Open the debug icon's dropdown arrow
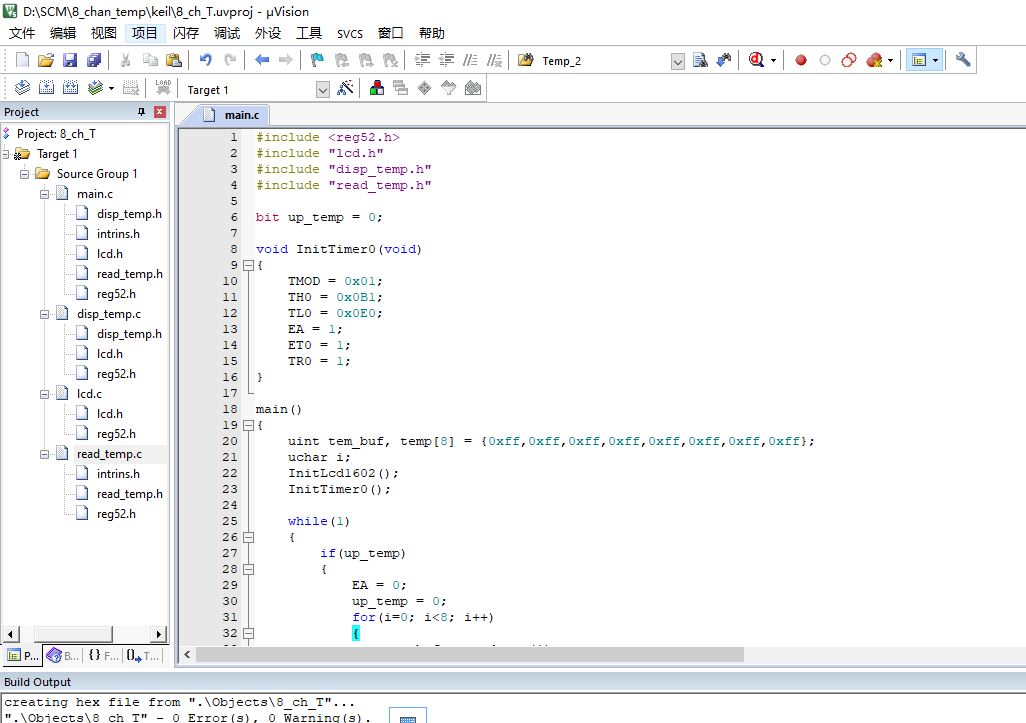 [x=773, y=60]
